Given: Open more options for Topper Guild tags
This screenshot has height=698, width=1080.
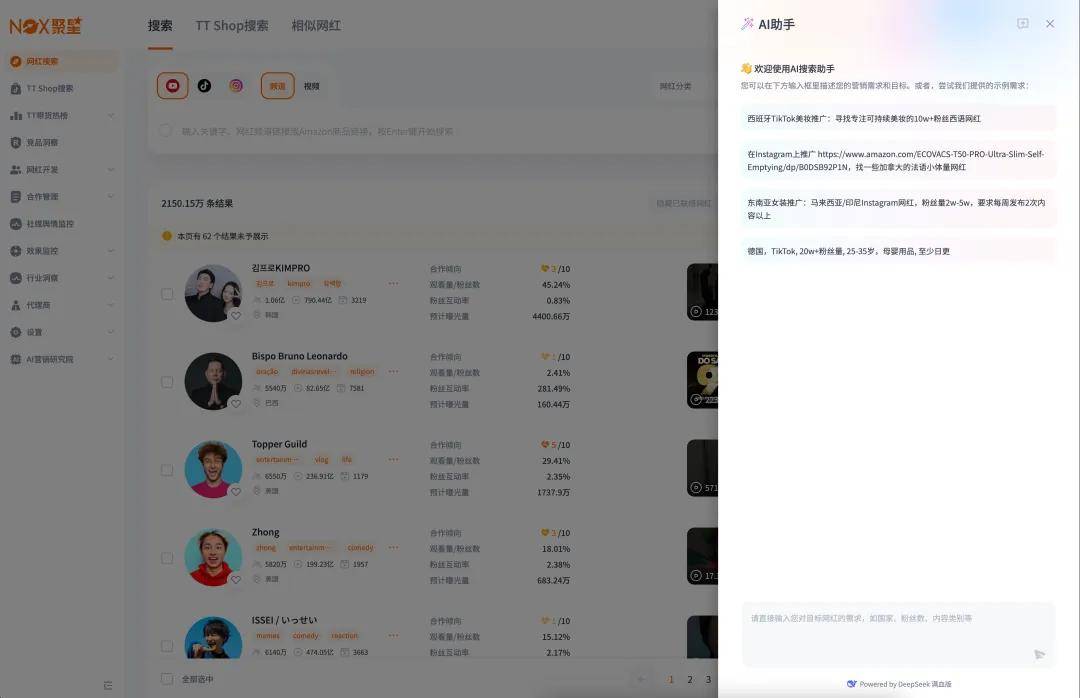Looking at the screenshot, I should (393, 459).
